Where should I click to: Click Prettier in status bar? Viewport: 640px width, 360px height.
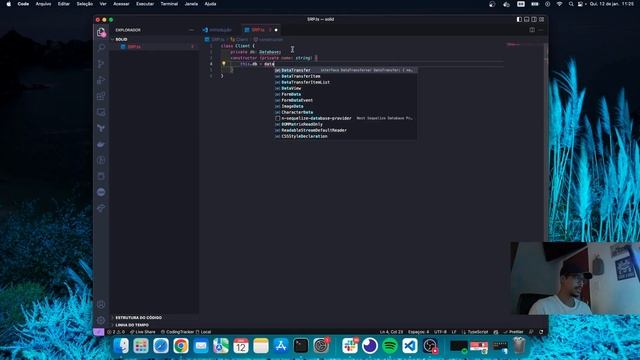click(513, 332)
